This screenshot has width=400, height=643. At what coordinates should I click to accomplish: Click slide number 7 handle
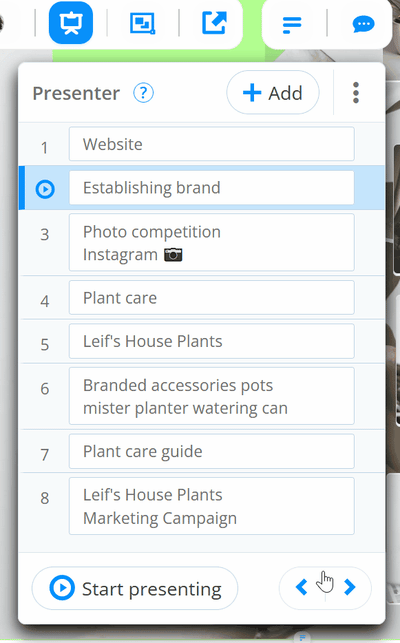point(45,454)
